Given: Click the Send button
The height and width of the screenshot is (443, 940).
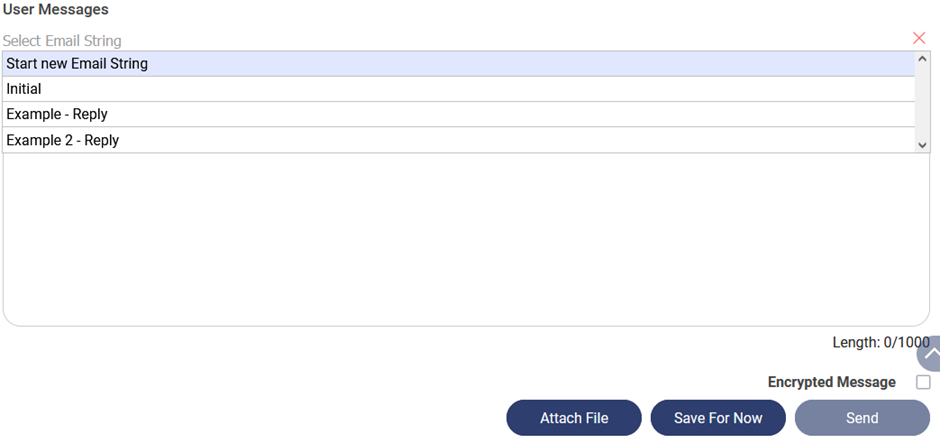Looking at the screenshot, I should point(862,418).
